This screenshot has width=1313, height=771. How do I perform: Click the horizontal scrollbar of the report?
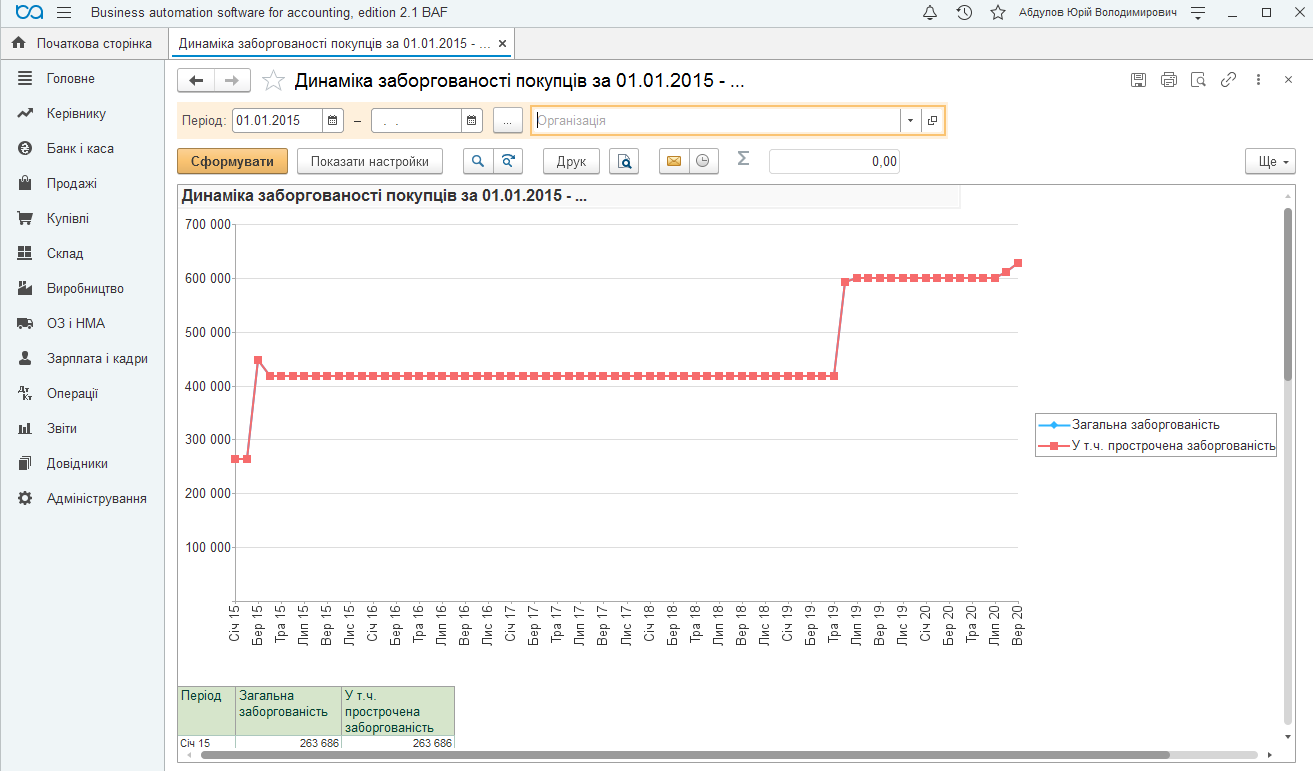pos(728,755)
